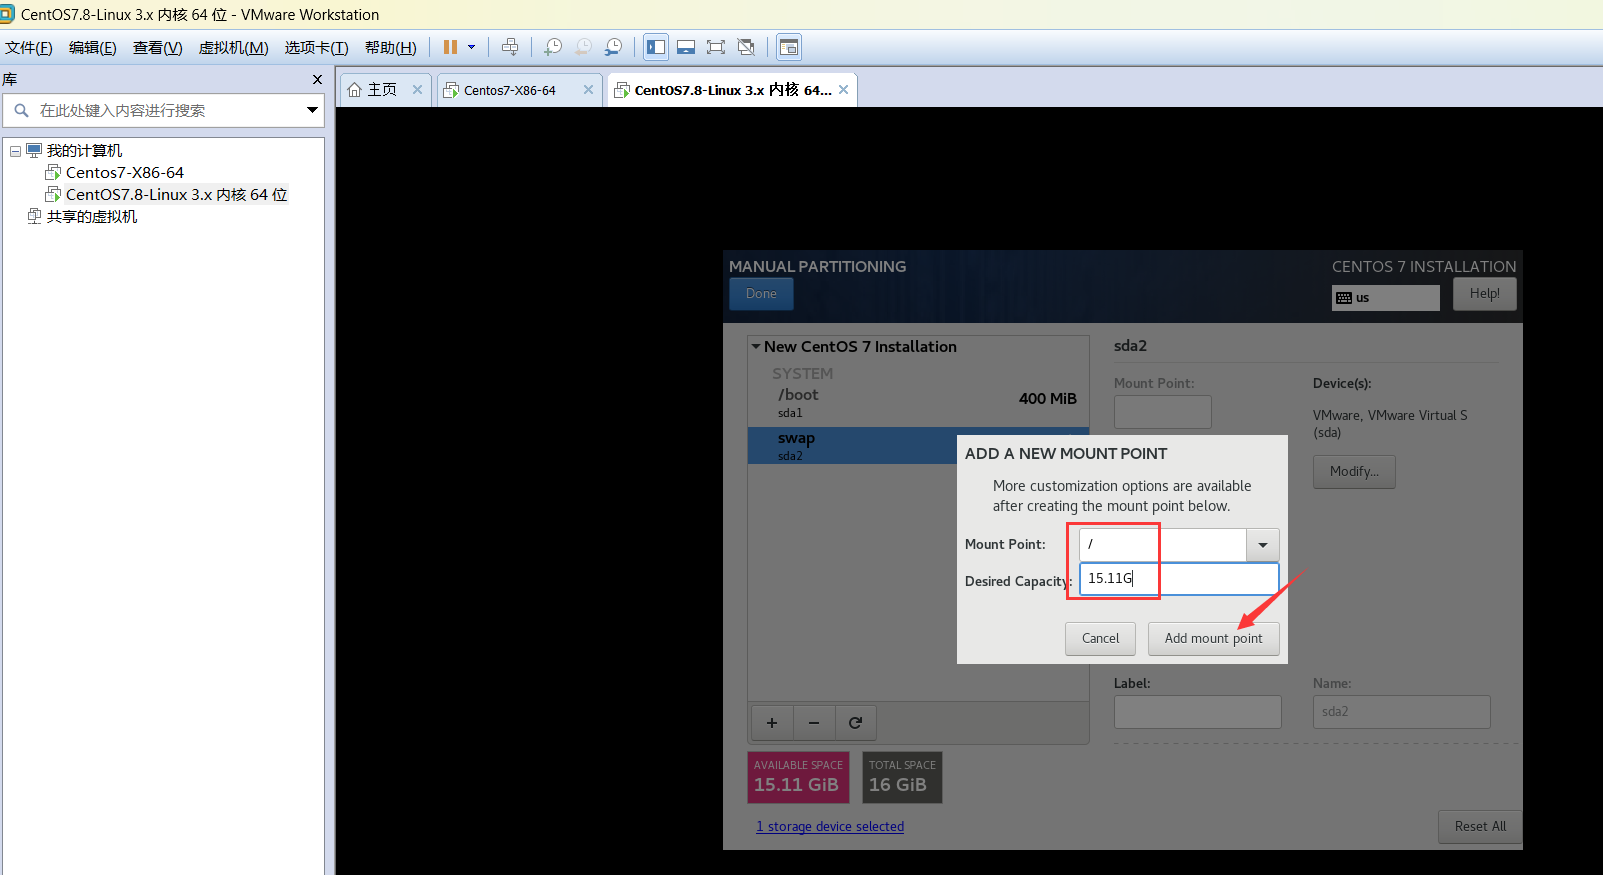Reload storage configuration with refresh button
The width and height of the screenshot is (1603, 875).
pos(856,723)
